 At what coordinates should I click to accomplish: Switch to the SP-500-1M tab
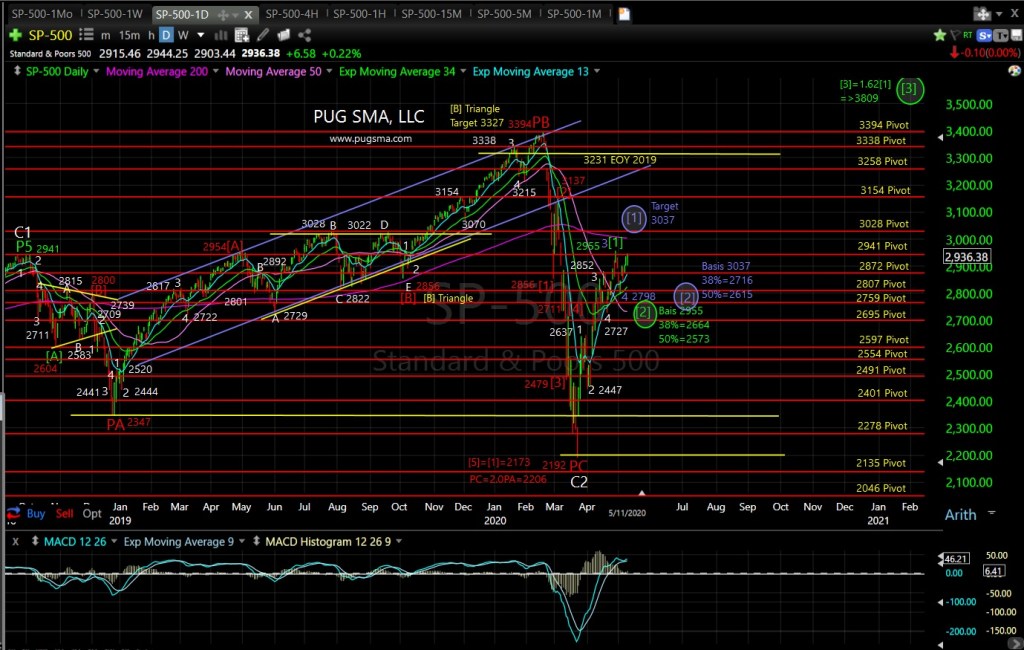574,14
